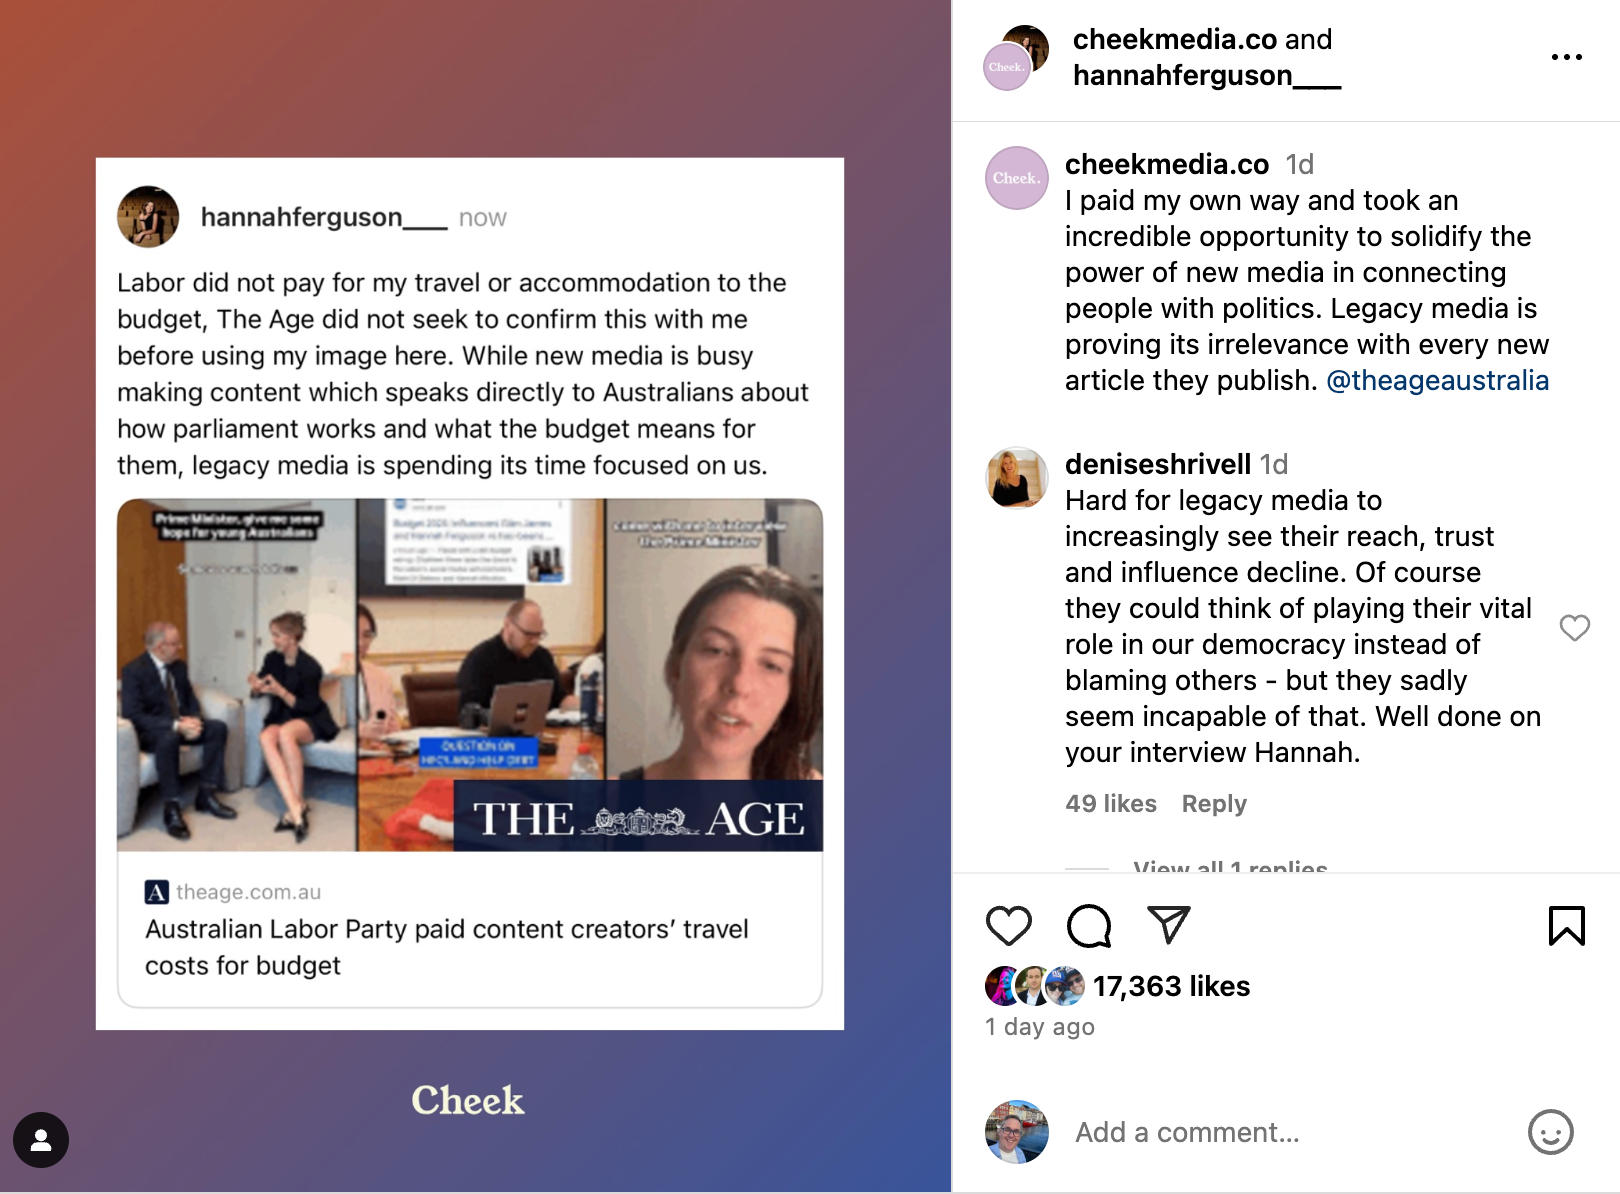Image resolution: width=1620 pixels, height=1194 pixels.
Task: Click cheekmedia.co caption avatar
Action: click(x=1017, y=178)
